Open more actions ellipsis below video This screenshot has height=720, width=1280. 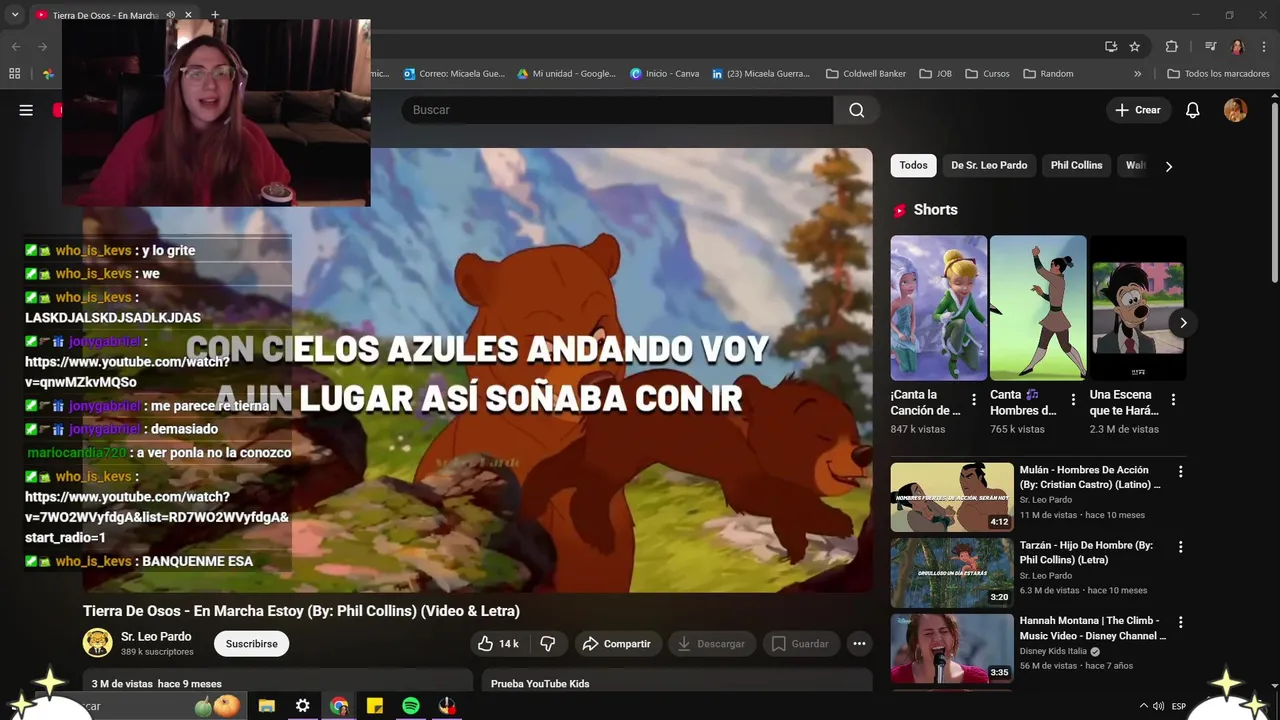[859, 644]
